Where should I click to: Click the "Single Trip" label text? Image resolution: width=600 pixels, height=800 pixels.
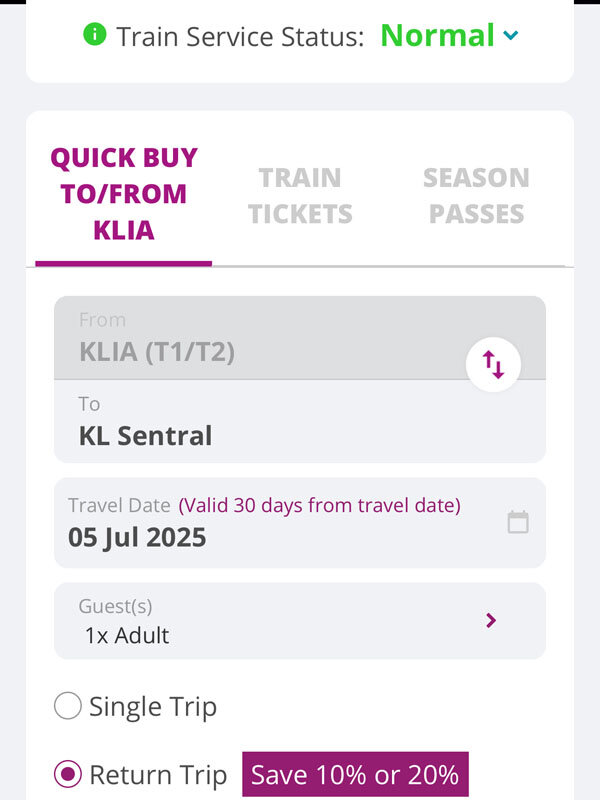153,707
